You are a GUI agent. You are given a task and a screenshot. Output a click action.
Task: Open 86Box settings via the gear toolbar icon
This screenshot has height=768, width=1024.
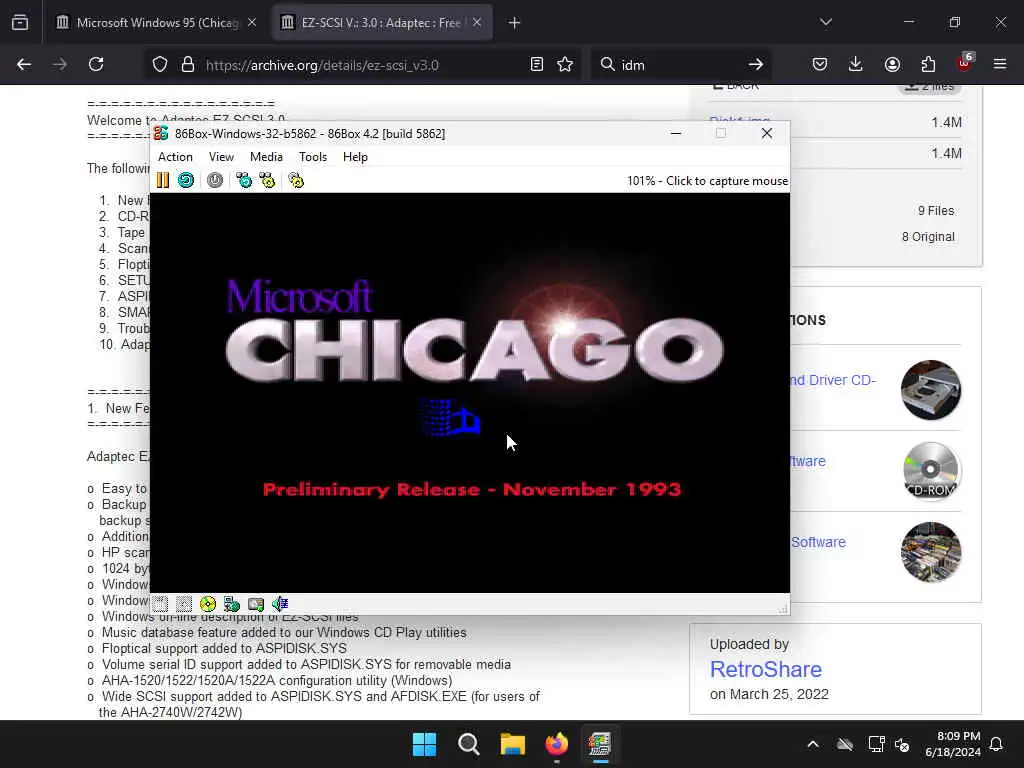(x=296, y=180)
